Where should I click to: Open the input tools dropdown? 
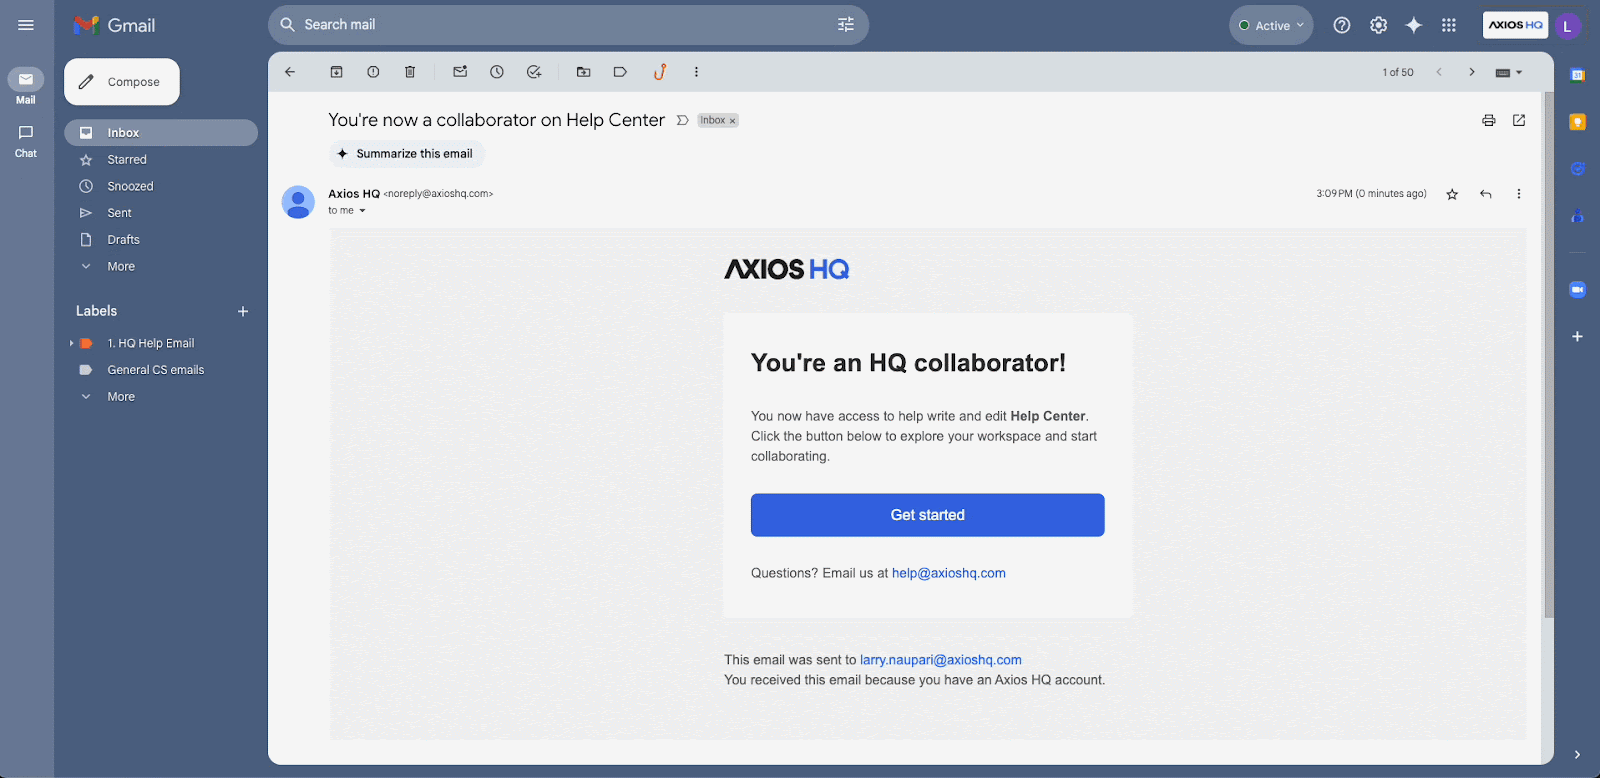click(1509, 72)
